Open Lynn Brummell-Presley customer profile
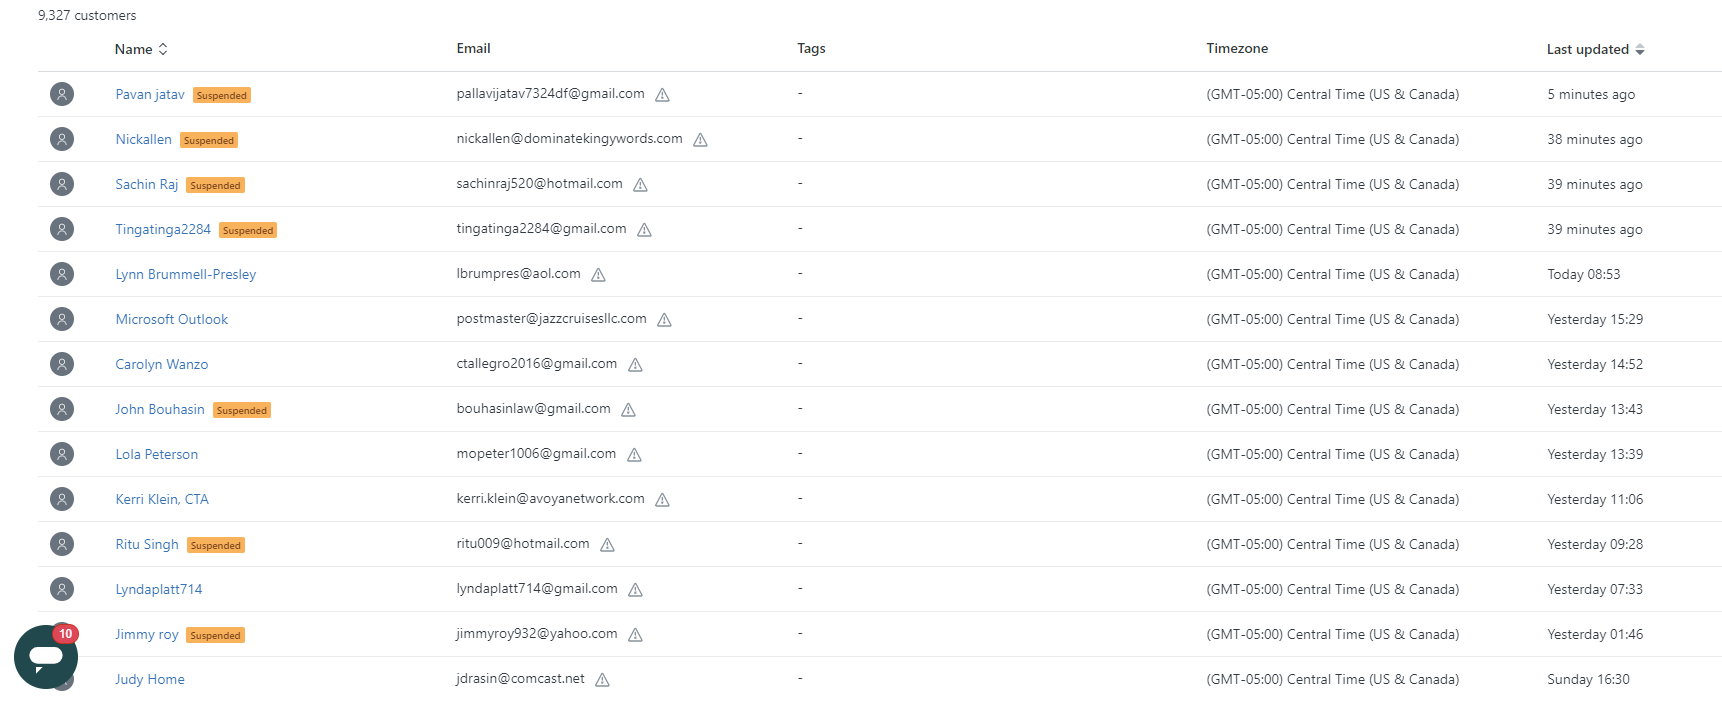The width and height of the screenshot is (1722, 701). coord(185,274)
